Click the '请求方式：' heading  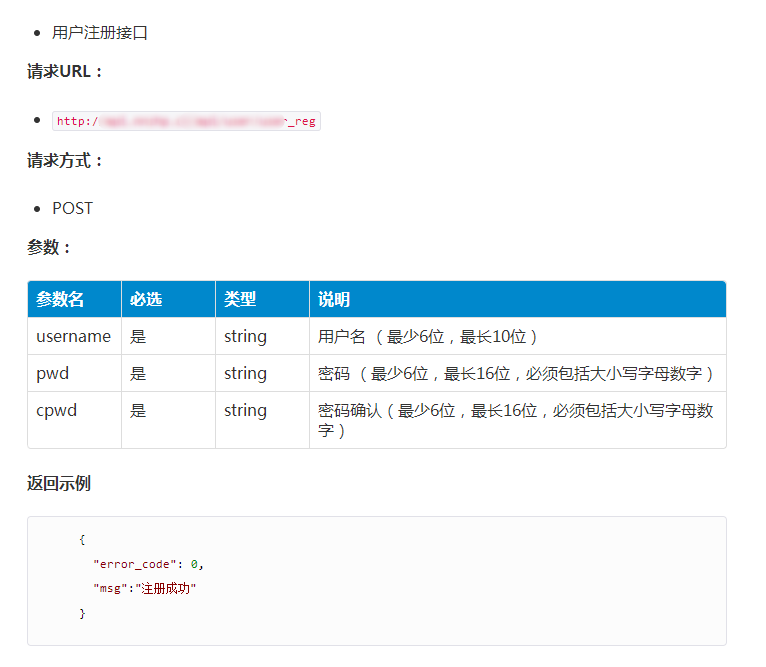[65, 160]
